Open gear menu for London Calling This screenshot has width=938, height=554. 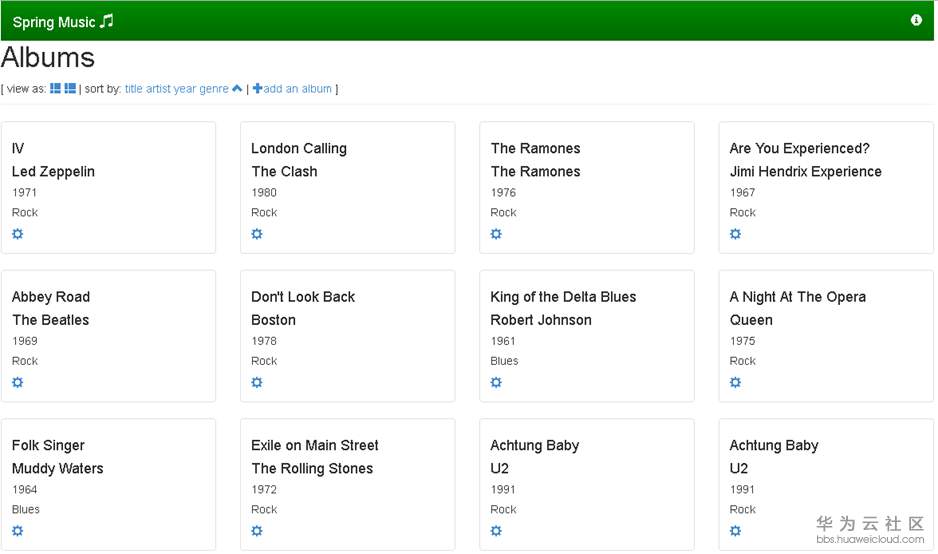257,234
